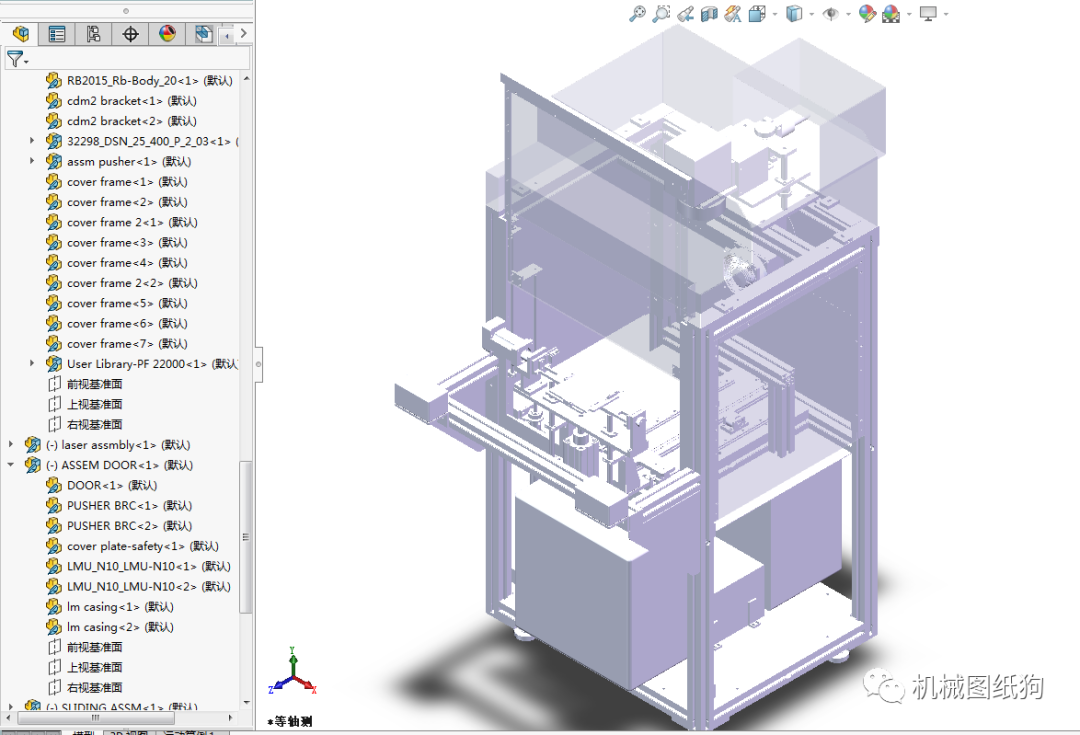Select cover plate-safety<1> part
The width and height of the screenshot is (1080, 735).
coord(125,546)
